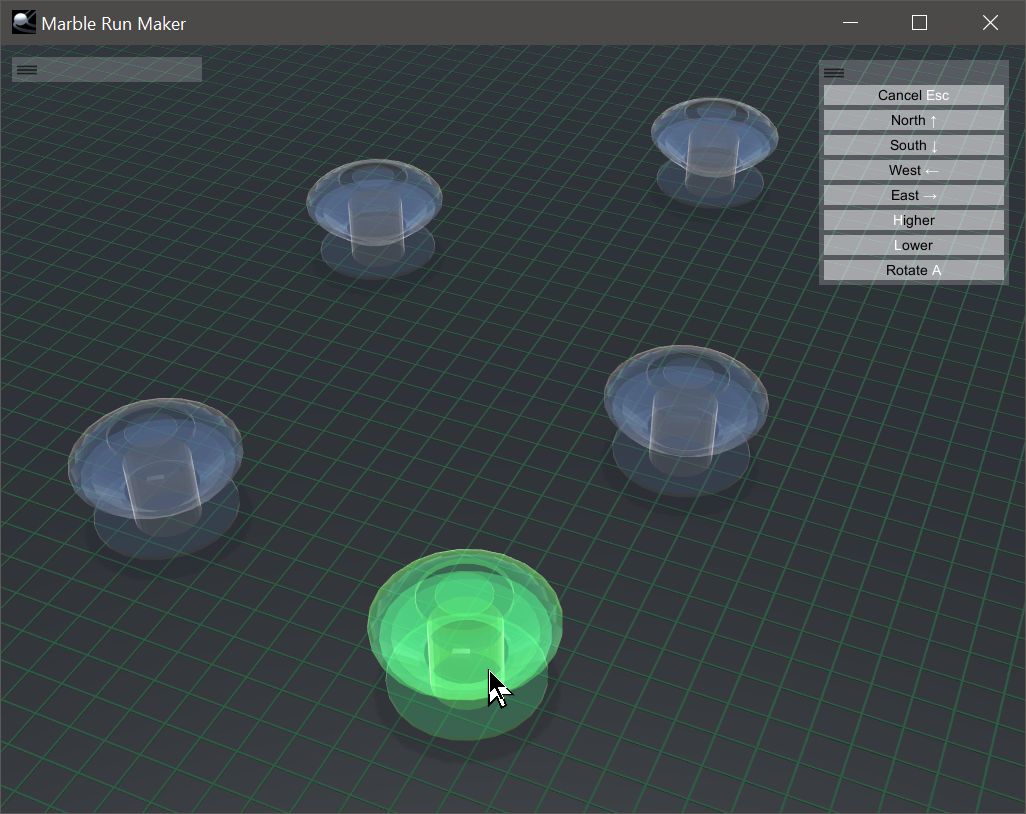Close the Marble Run Maker window

991,23
